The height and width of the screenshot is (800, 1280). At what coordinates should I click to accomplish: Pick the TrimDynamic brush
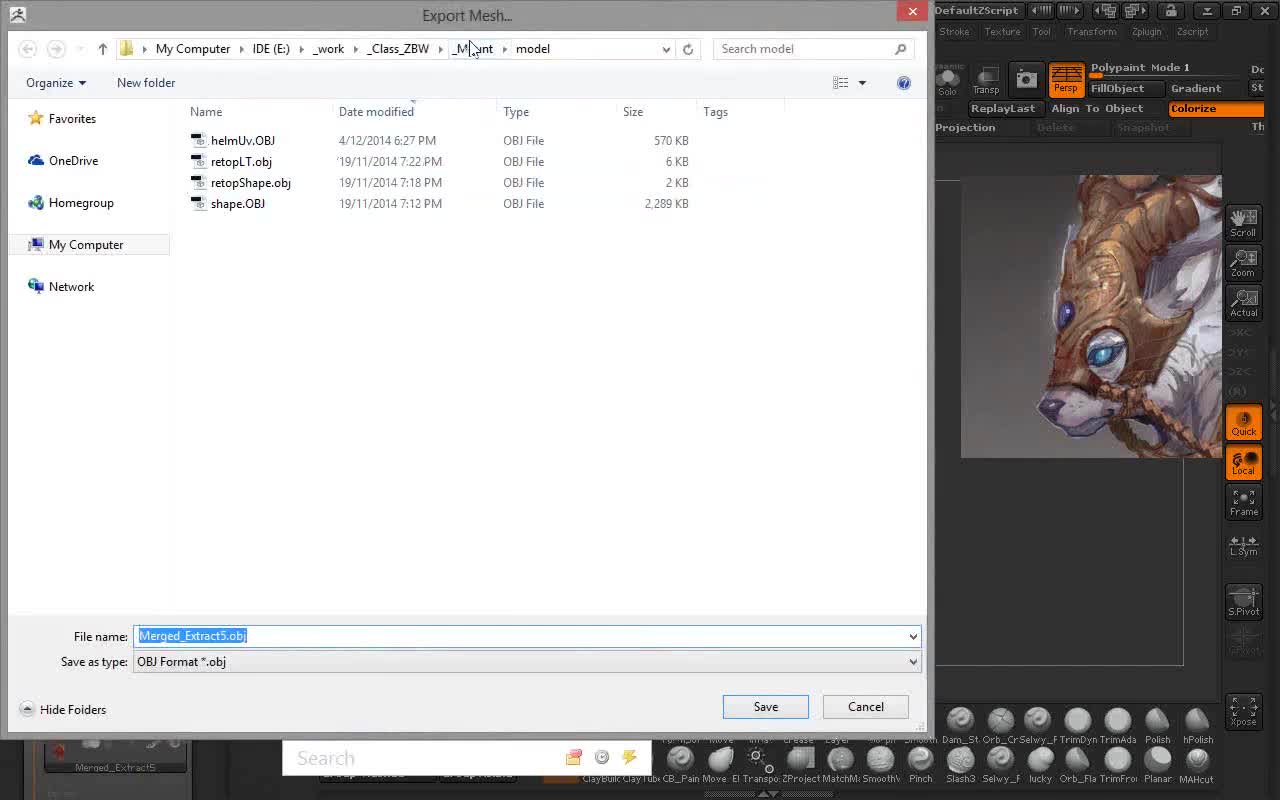tap(1078, 727)
